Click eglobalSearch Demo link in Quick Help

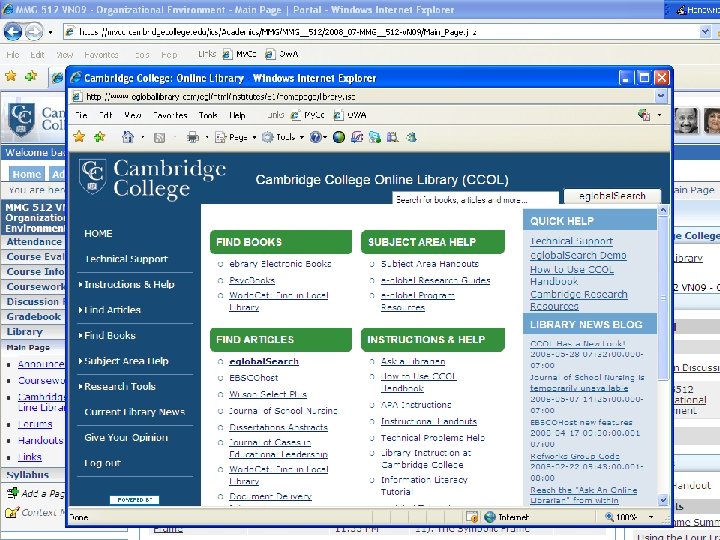coord(578,255)
